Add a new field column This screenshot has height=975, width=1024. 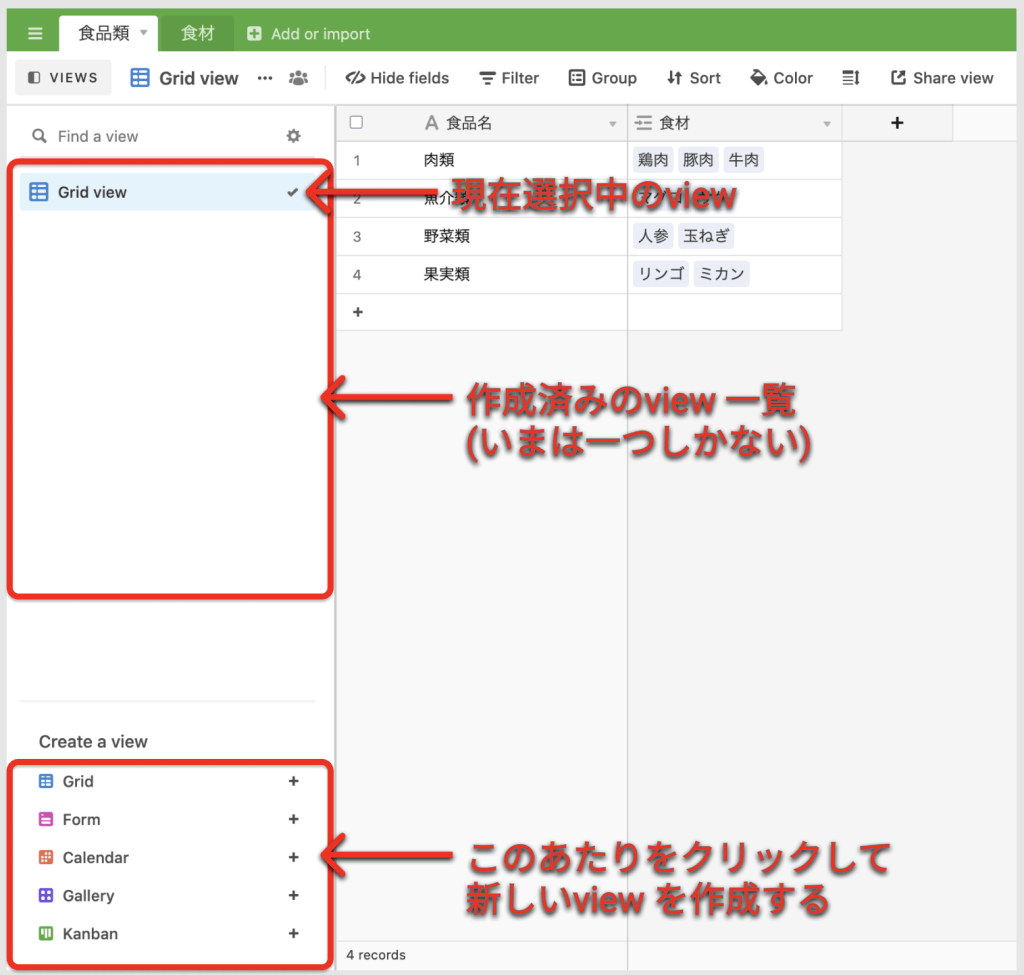897,123
